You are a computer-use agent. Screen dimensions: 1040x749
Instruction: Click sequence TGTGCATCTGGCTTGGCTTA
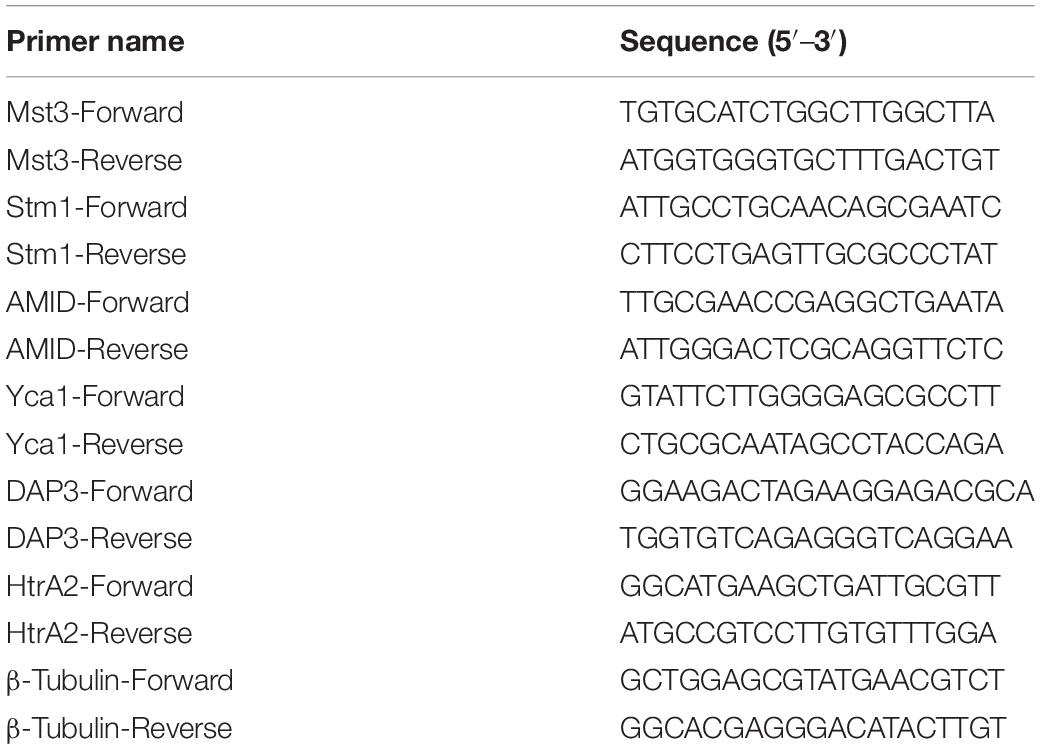[807, 112]
